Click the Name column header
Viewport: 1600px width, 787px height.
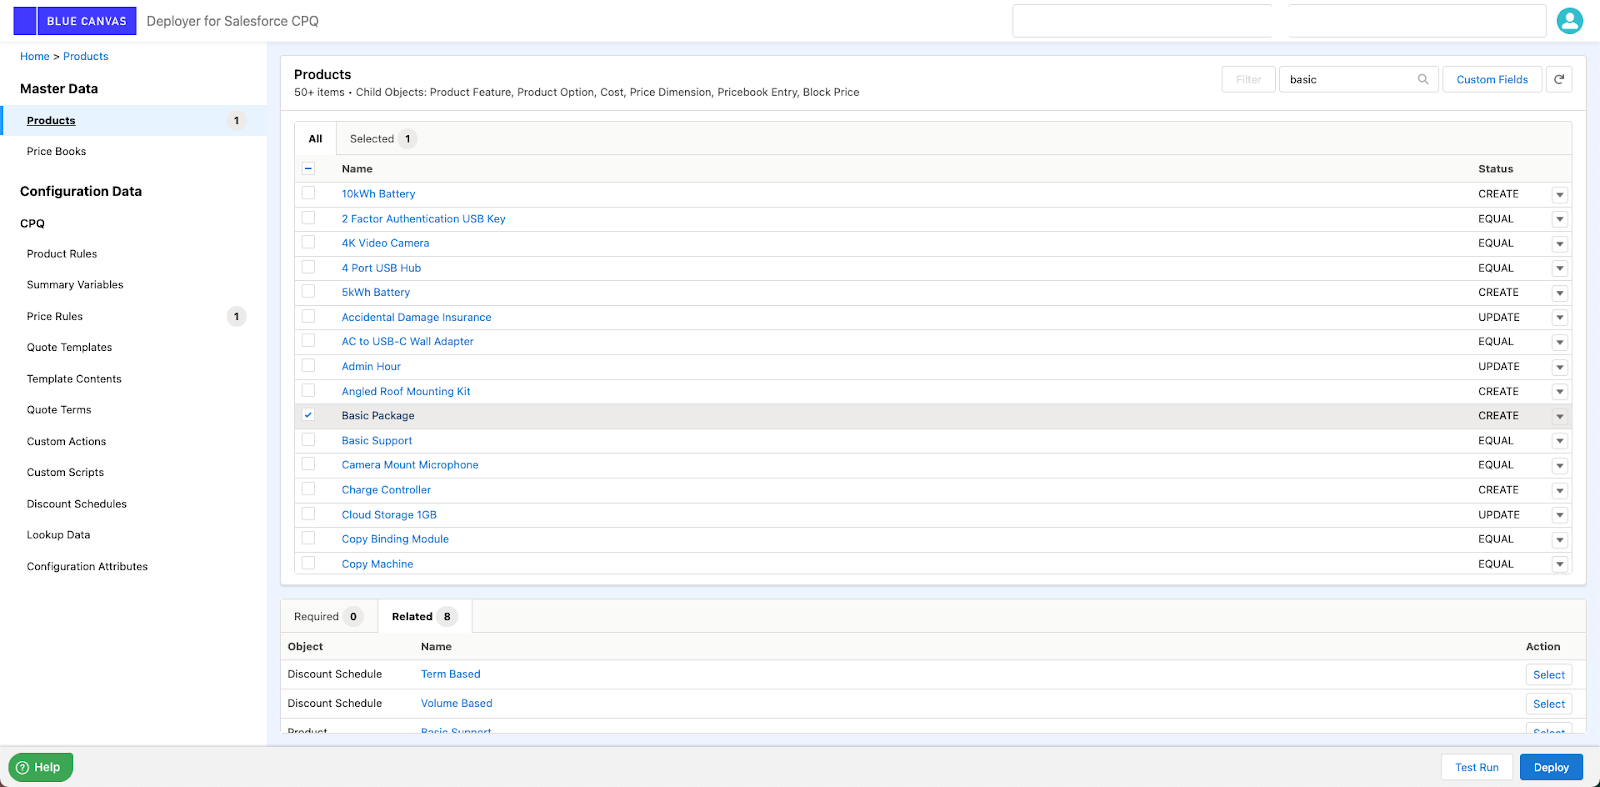357,169
